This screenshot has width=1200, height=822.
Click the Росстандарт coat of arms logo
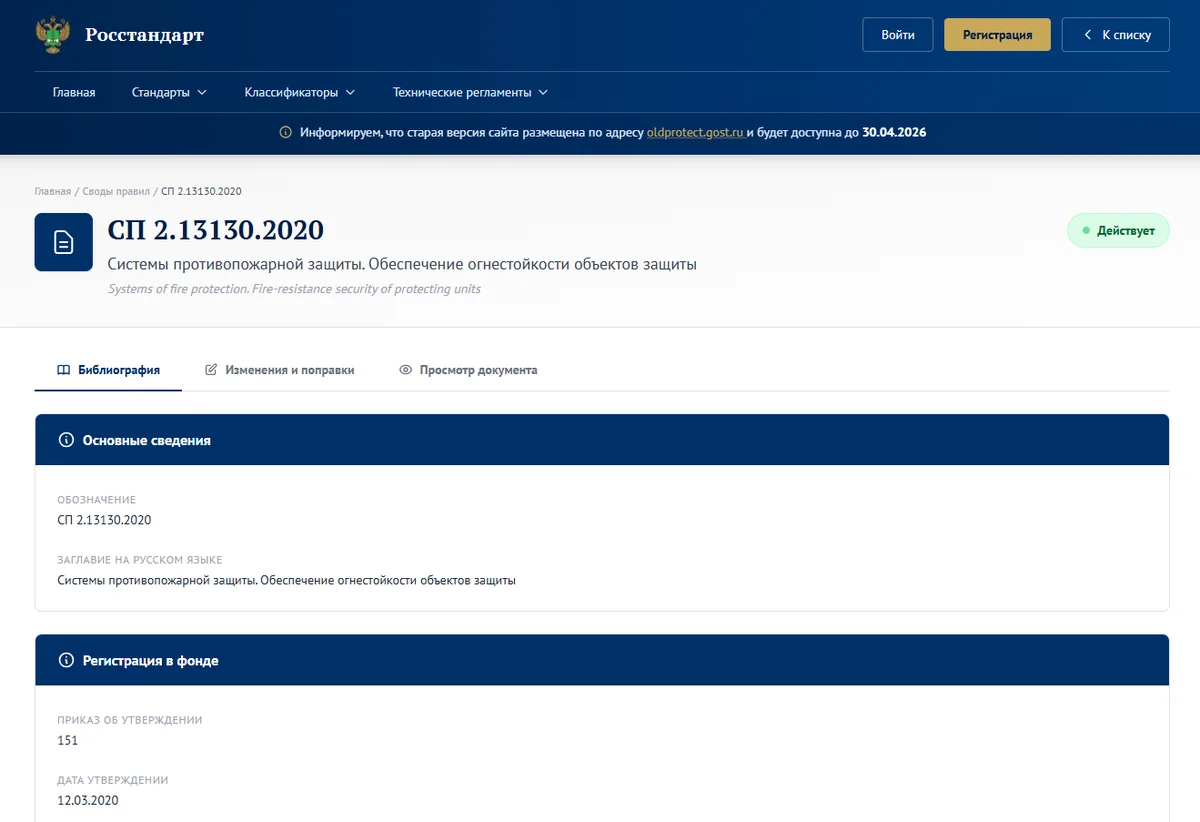pyautogui.click(x=53, y=35)
